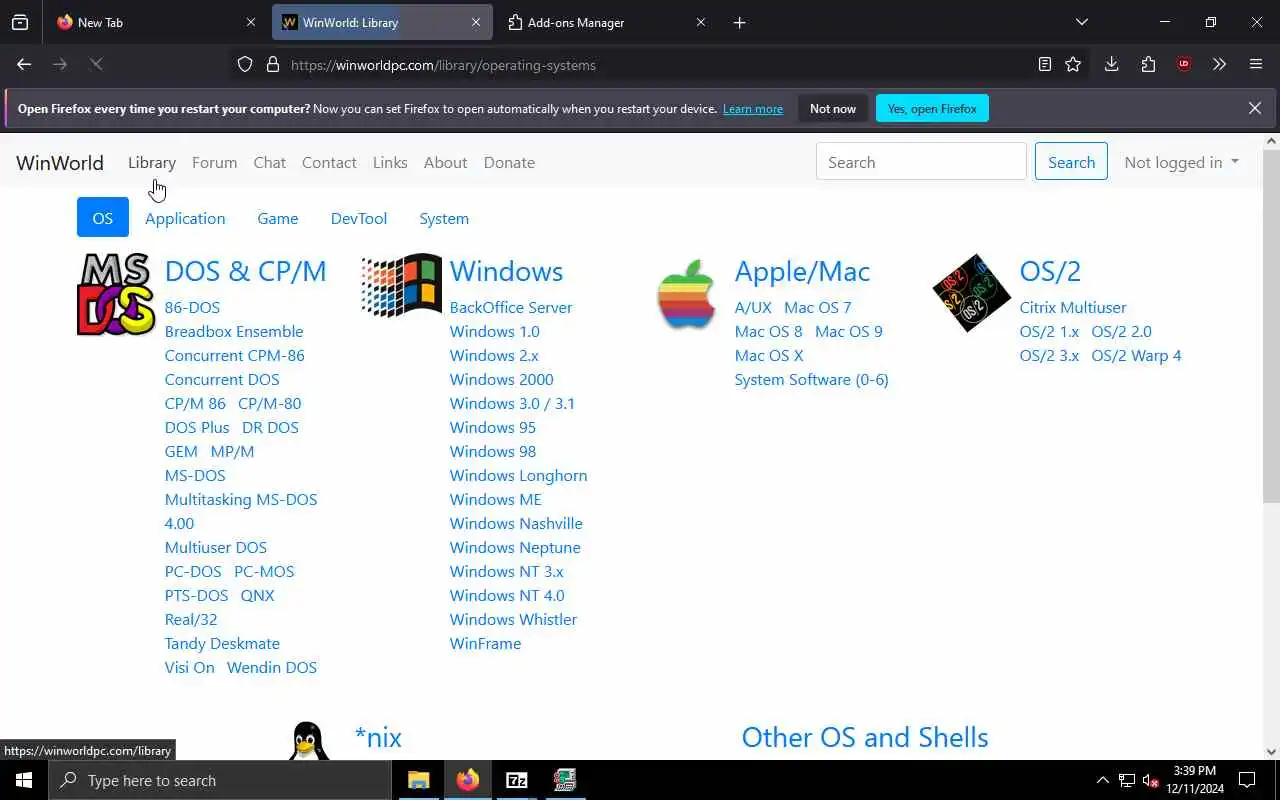Select the OS category tab

pyautogui.click(x=103, y=218)
